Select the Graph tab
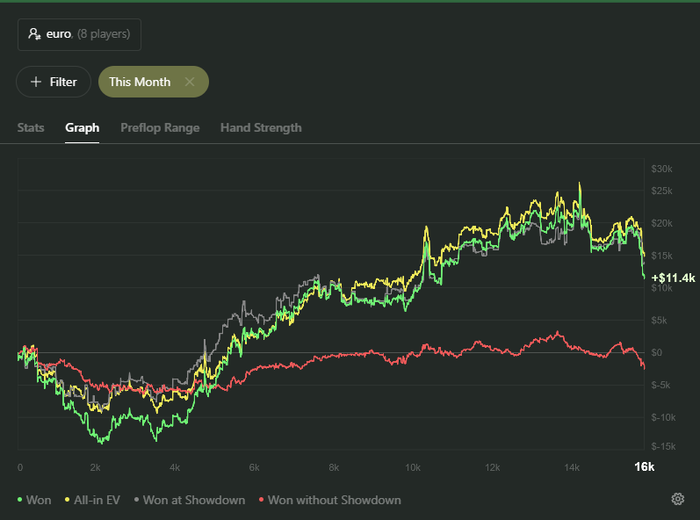 coord(82,128)
